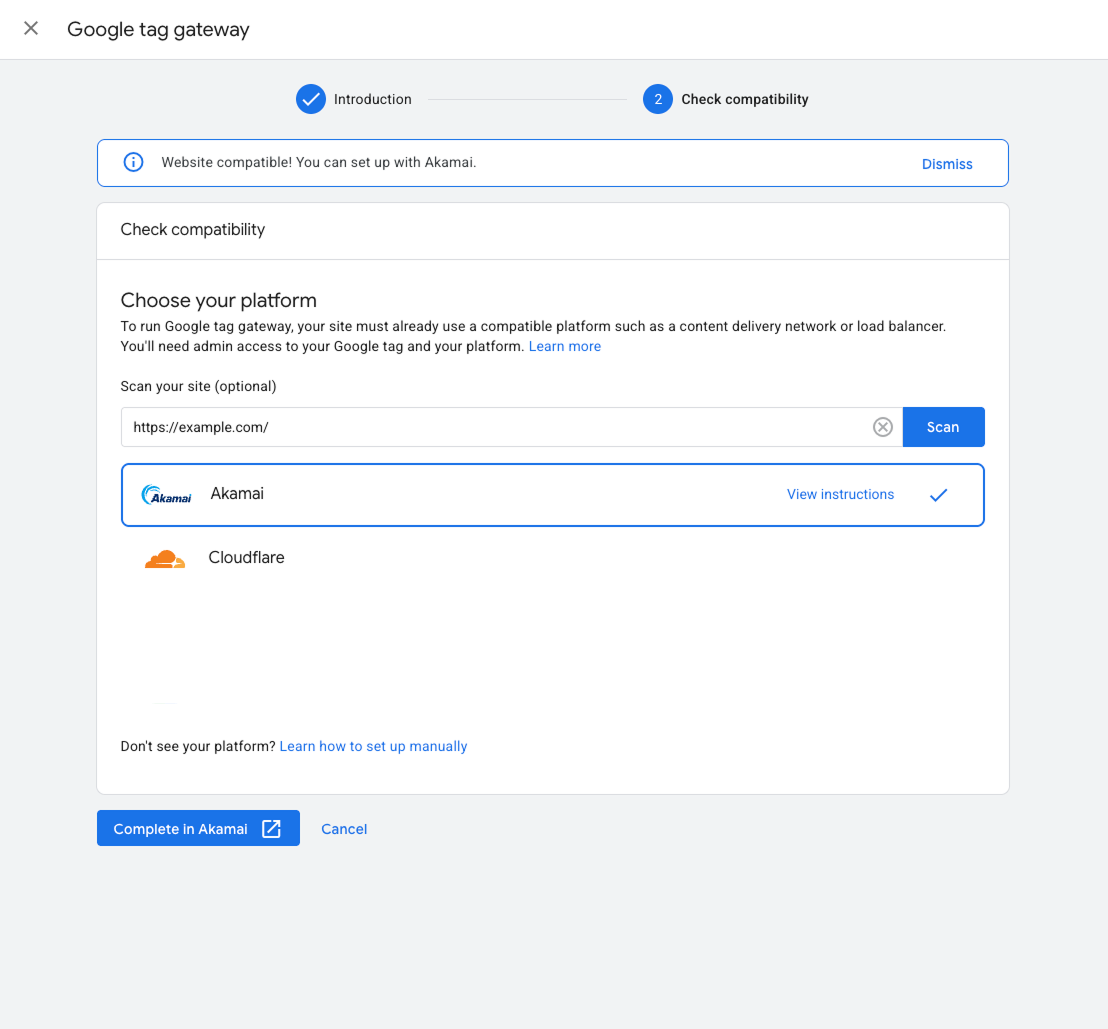Image resolution: width=1108 pixels, height=1029 pixels.
Task: Click the step 2 number circle
Action: 657,99
